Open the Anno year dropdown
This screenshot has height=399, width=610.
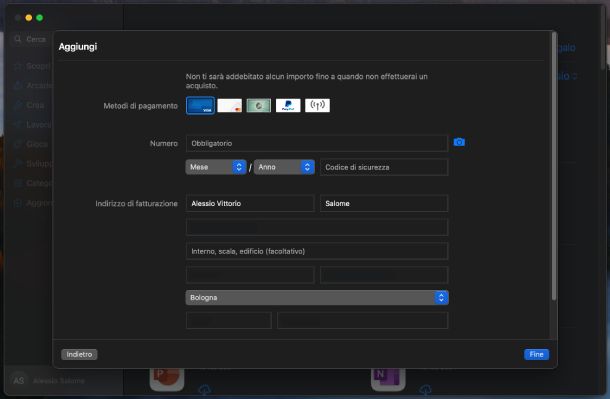(x=284, y=167)
